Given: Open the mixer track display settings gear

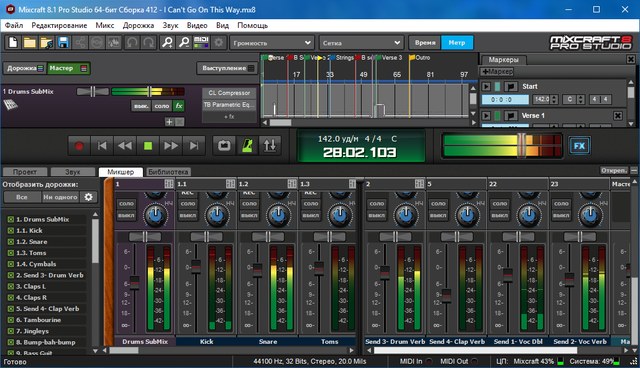Looking at the screenshot, I should click(x=89, y=197).
